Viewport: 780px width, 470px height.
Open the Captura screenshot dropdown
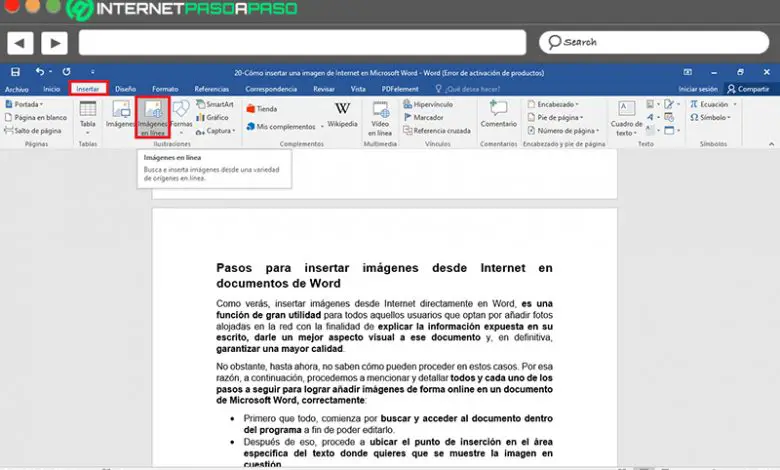click(215, 131)
